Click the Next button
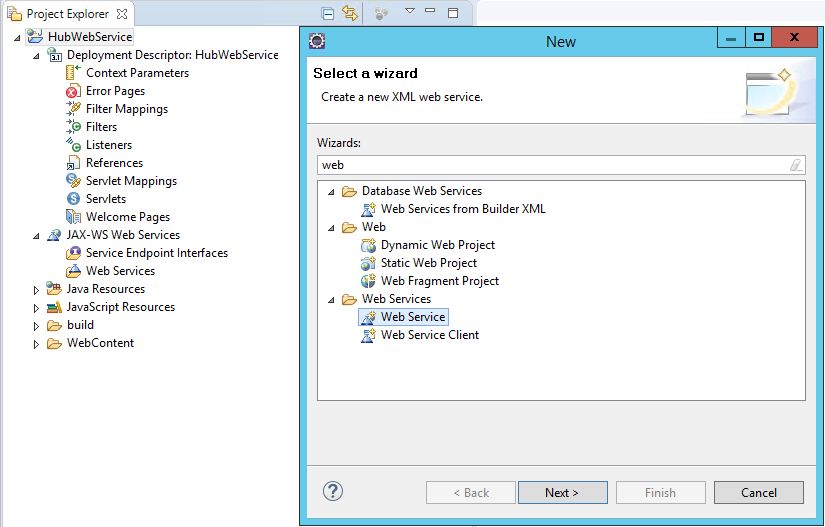Viewport: 825px width, 527px height. [x=562, y=493]
